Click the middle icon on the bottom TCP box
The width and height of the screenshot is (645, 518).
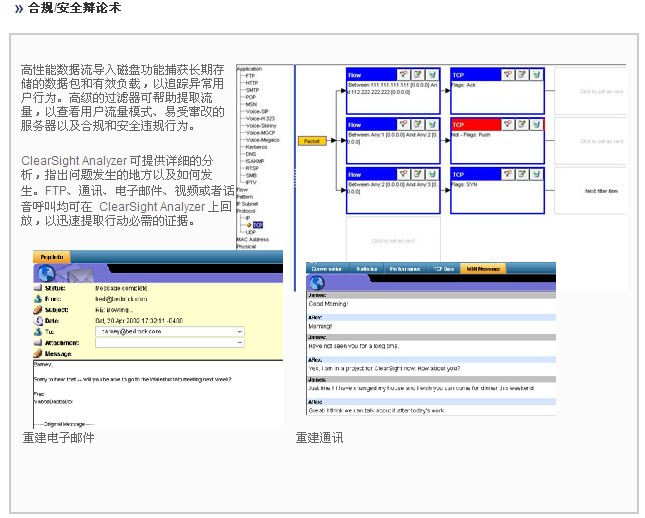[x=521, y=172]
